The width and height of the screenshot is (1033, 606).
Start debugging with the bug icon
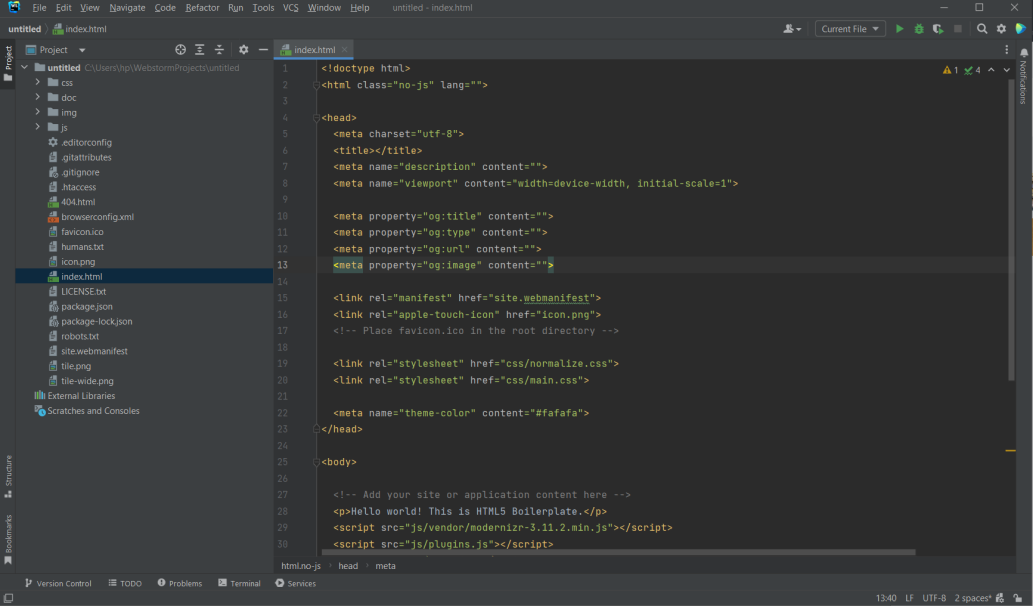pyautogui.click(x=918, y=29)
